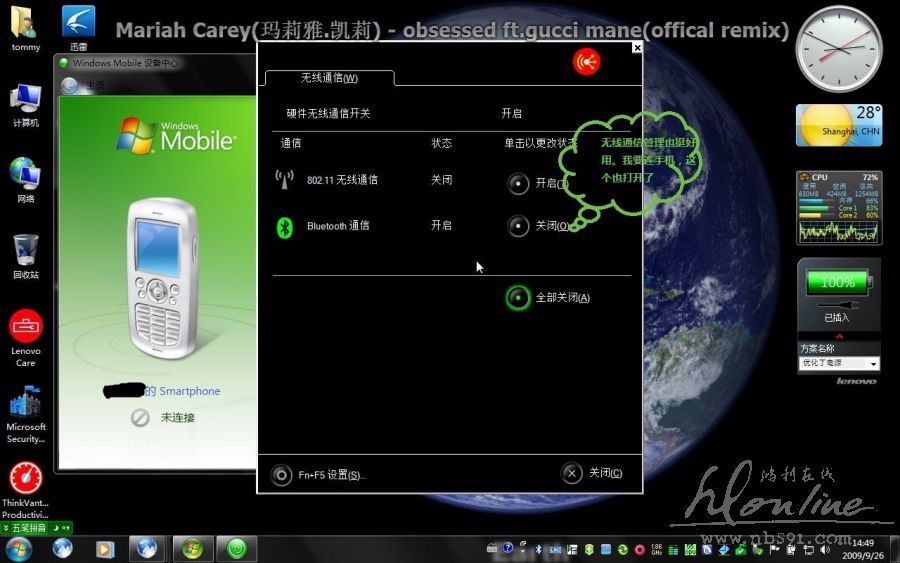Select the 802.11 开启 radio button
The height and width of the screenshot is (563, 900).
[518, 184]
